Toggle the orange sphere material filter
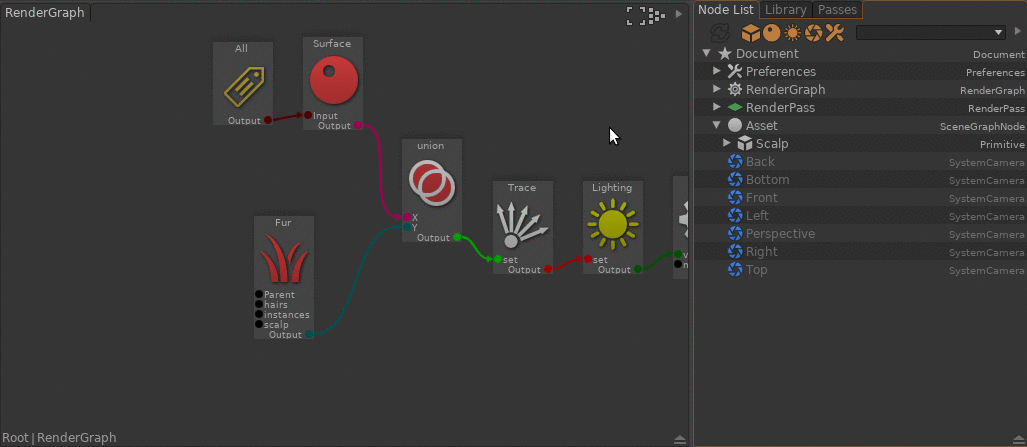 (x=770, y=33)
